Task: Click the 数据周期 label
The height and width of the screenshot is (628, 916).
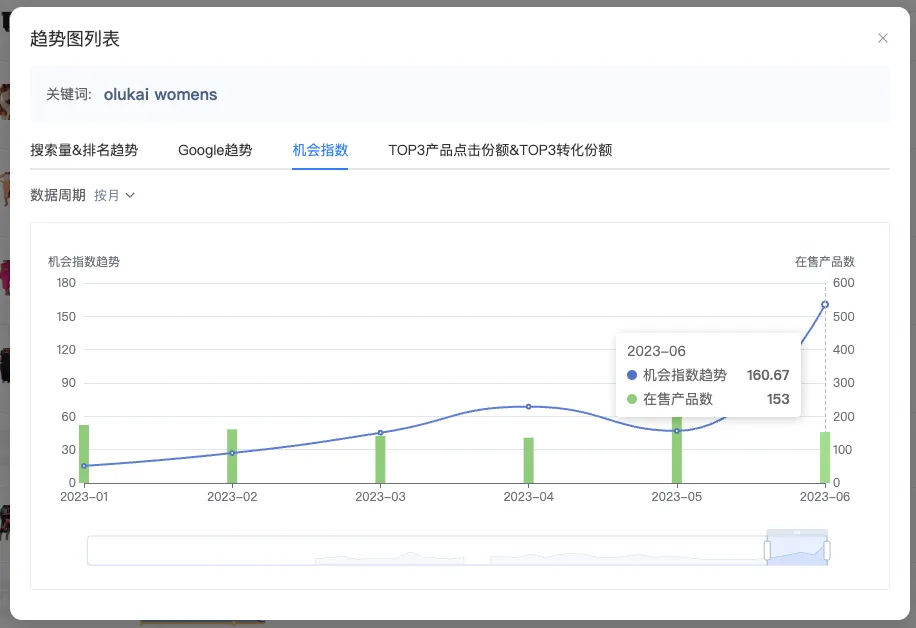Action: click(58, 195)
